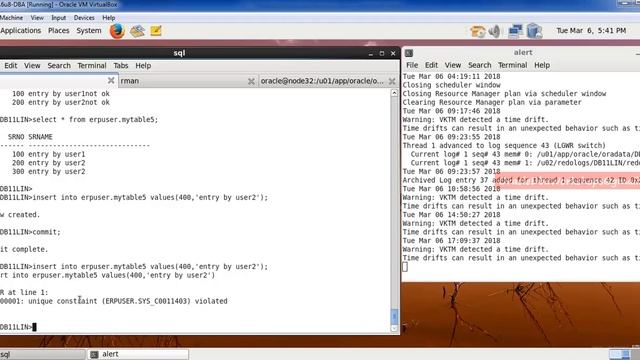Click the 'SRNO SRNAME' column header line
This screenshot has width=640, height=360.
pos(30,137)
